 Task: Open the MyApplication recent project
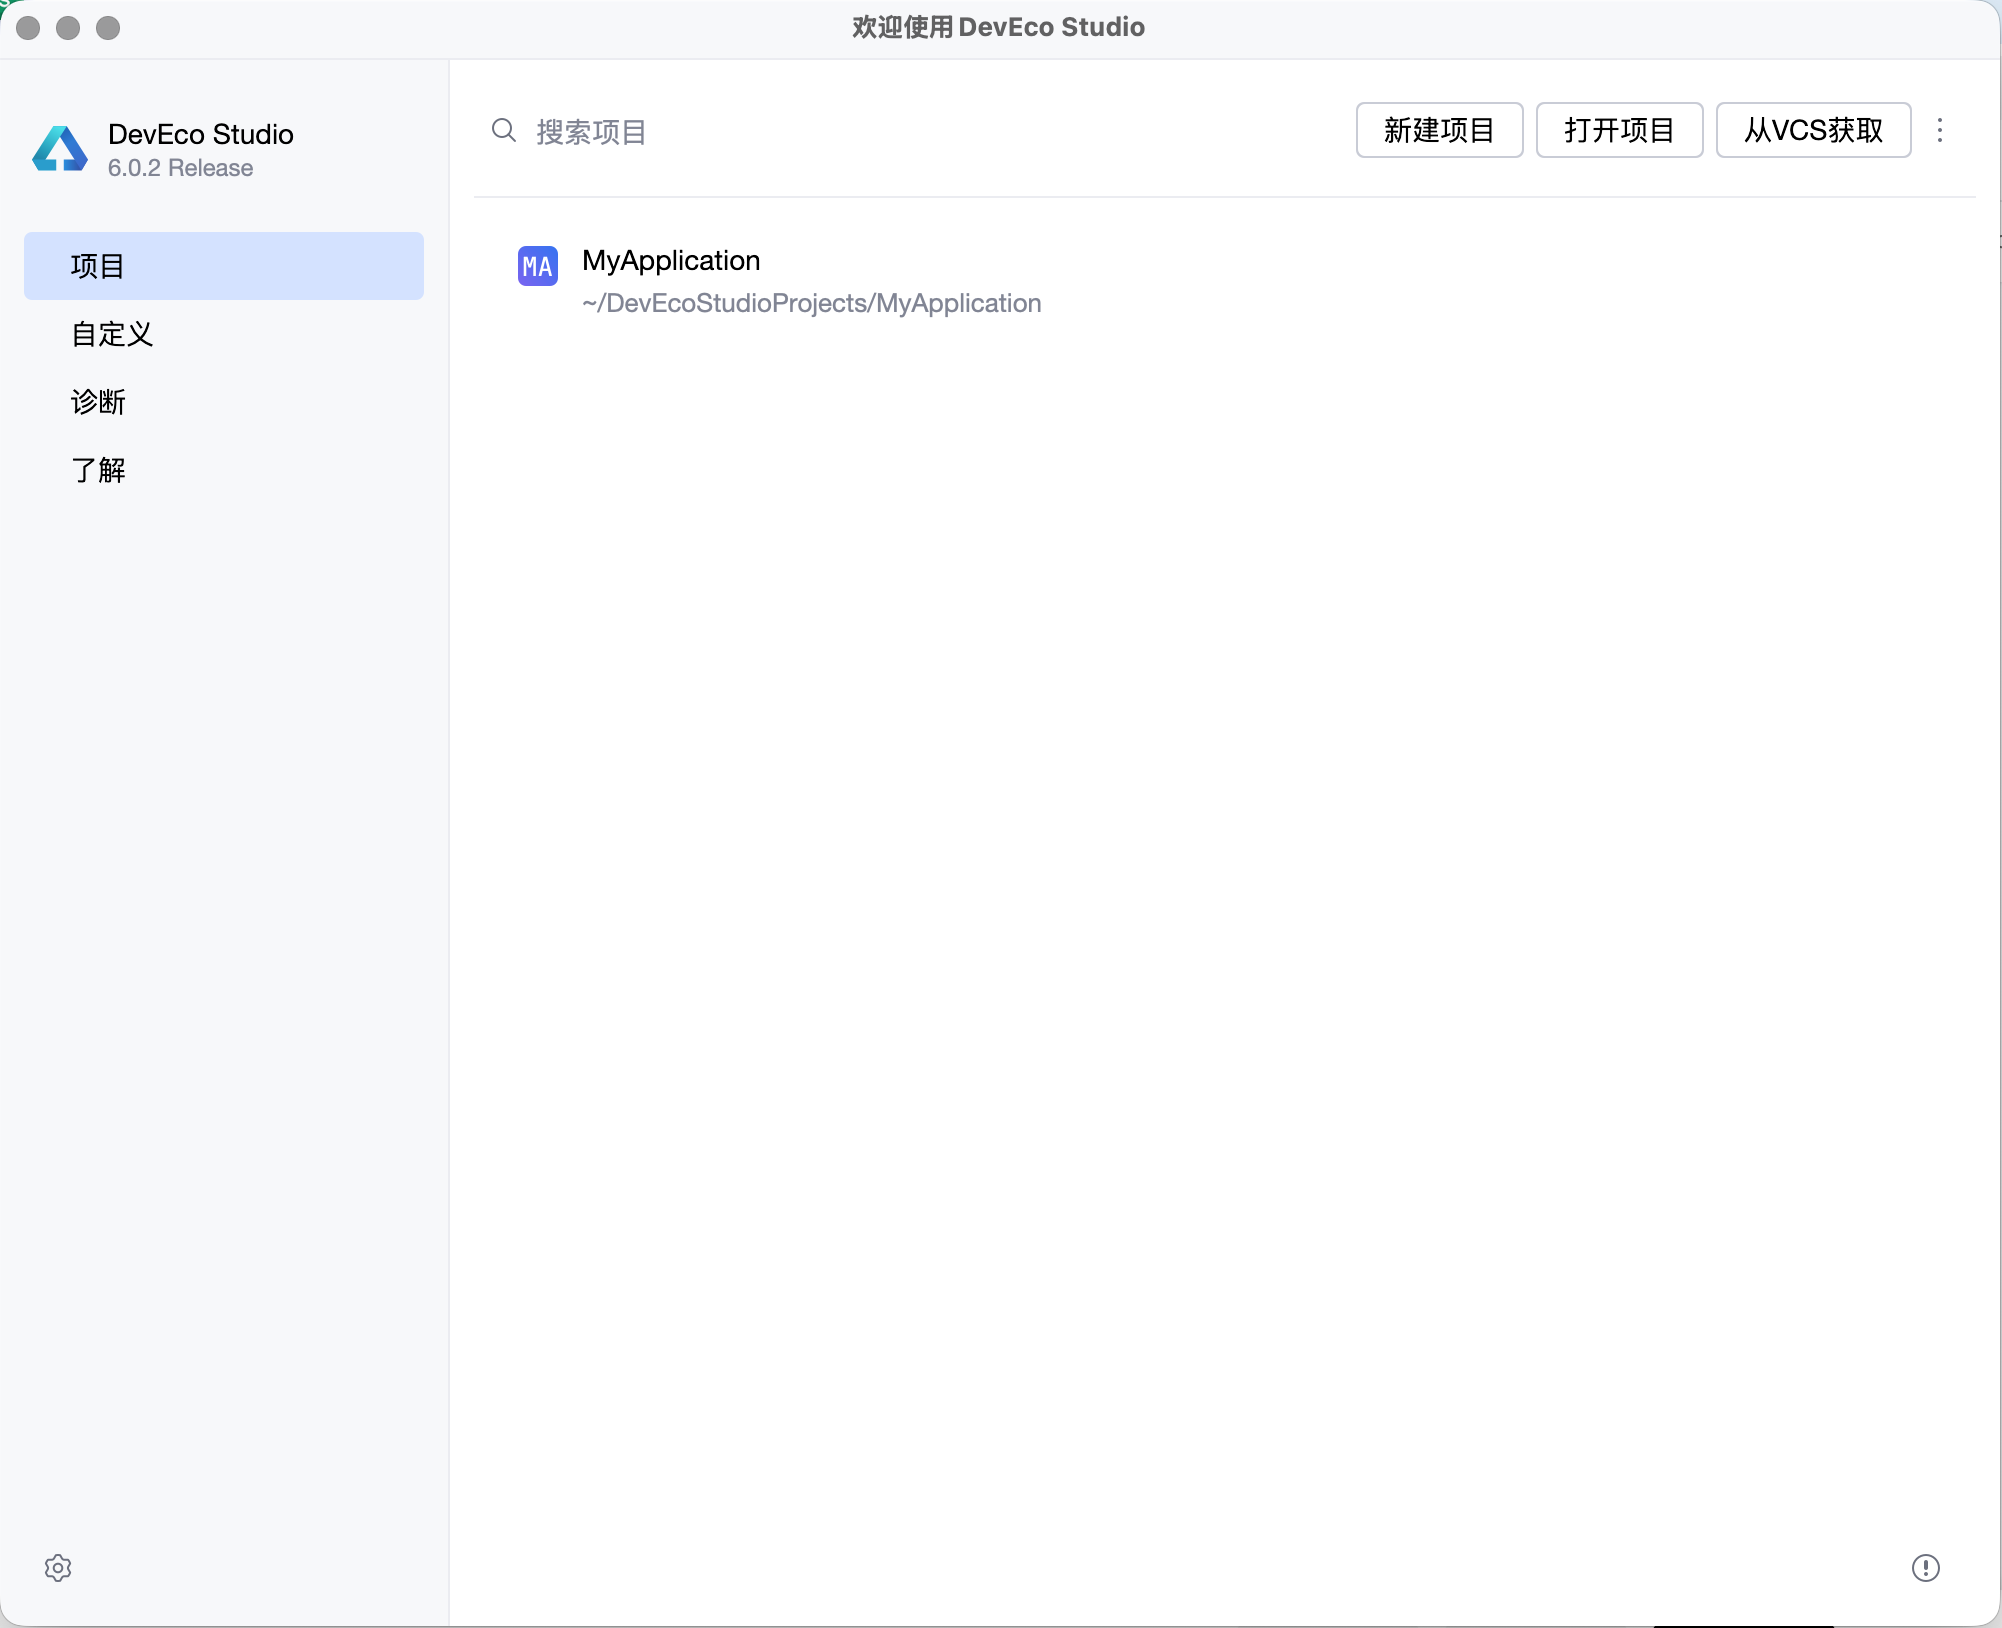671,261
